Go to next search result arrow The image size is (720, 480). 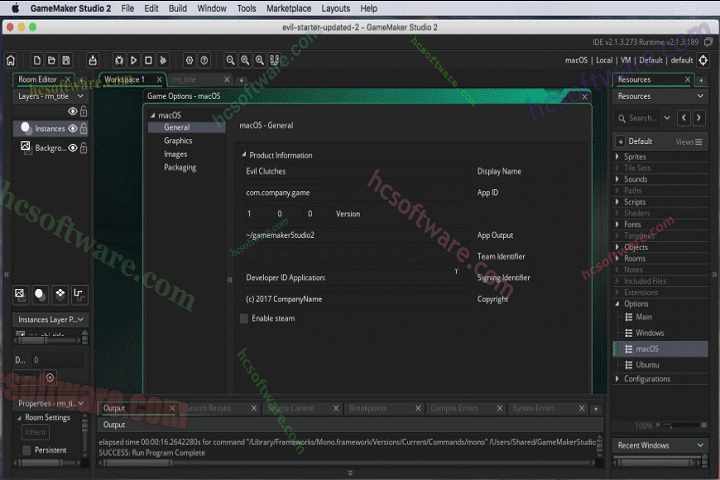point(699,118)
